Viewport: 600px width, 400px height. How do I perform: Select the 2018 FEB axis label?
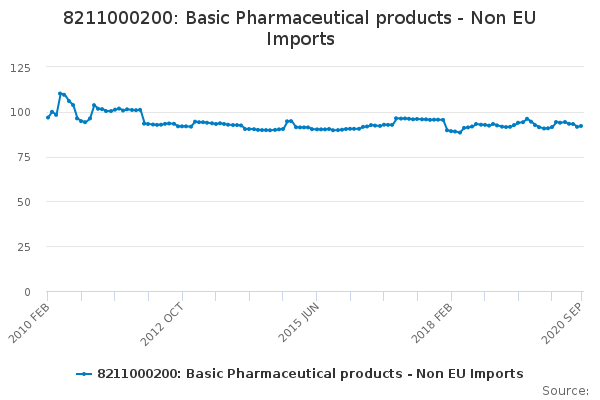[434, 323]
